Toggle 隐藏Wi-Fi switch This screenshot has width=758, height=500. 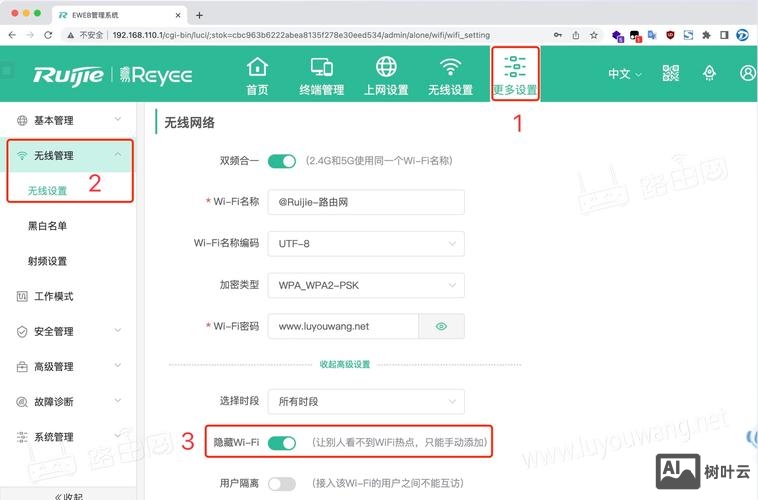click(282, 442)
